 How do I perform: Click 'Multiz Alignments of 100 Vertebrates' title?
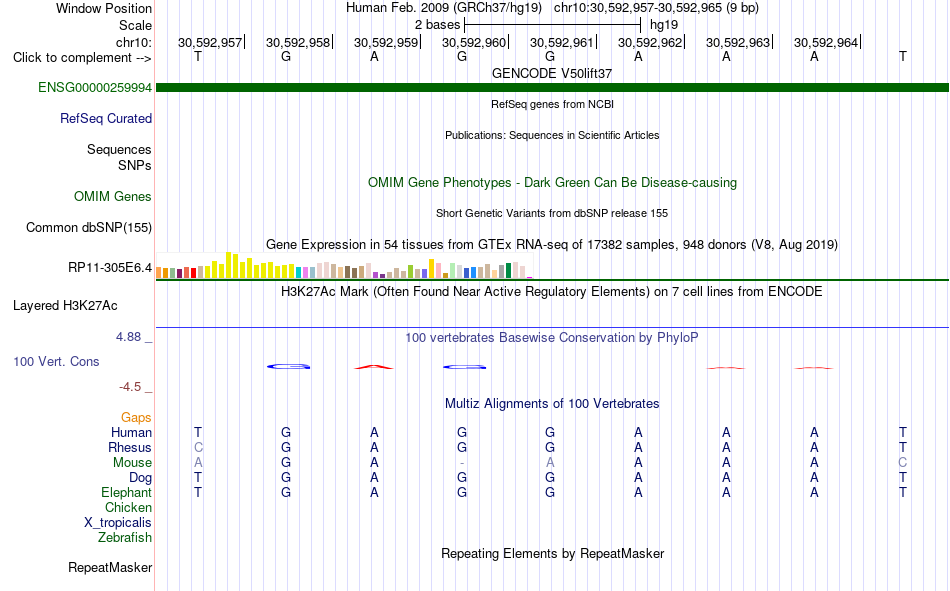click(552, 404)
